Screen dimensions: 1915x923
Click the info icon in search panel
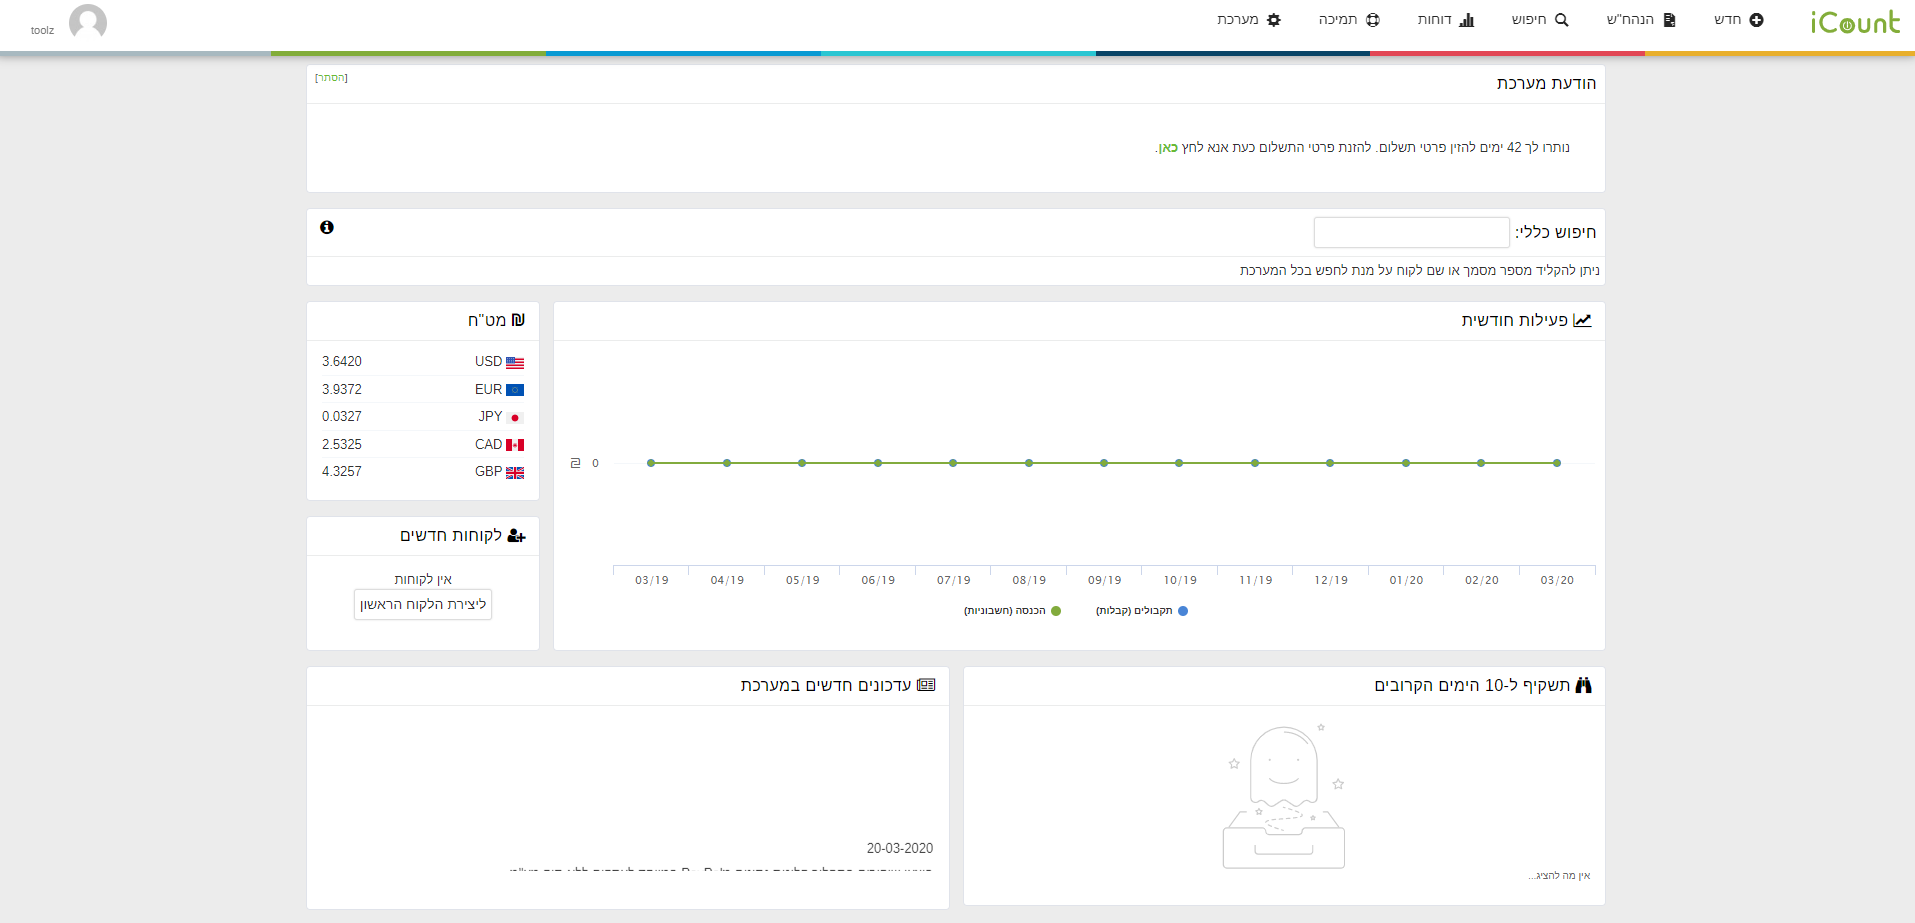[327, 227]
